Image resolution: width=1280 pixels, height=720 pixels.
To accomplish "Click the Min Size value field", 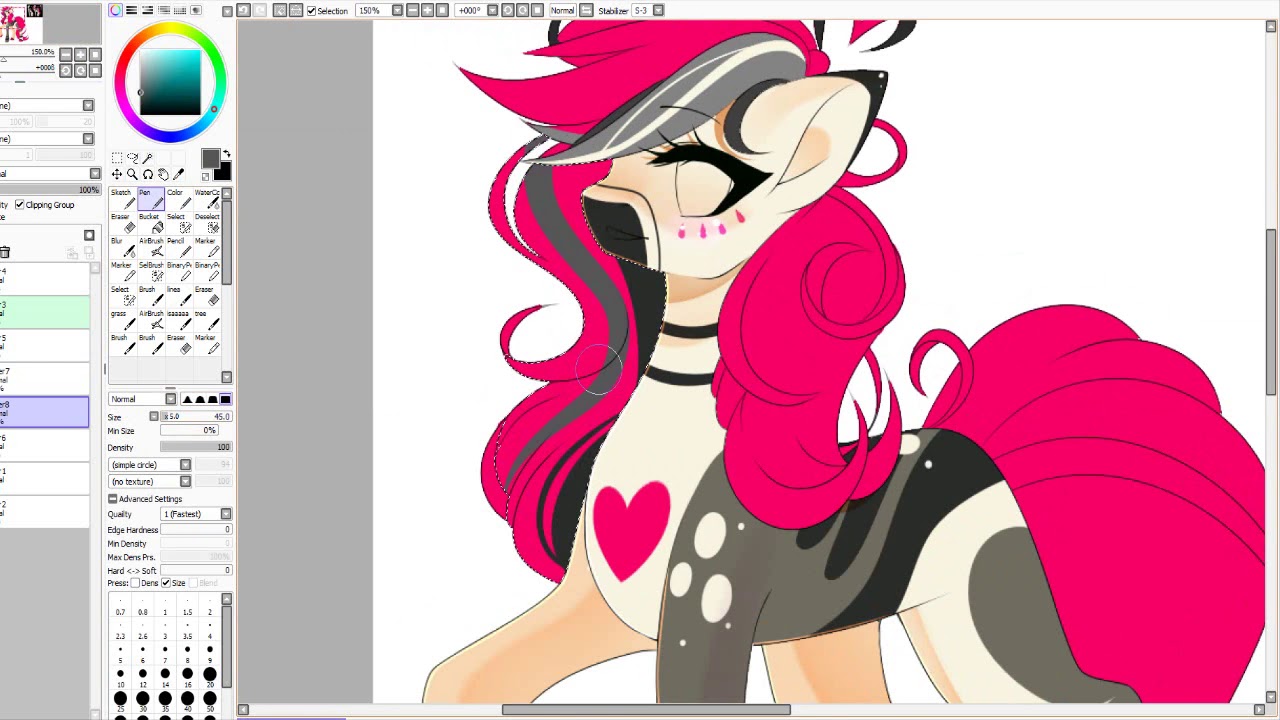I will coord(189,431).
